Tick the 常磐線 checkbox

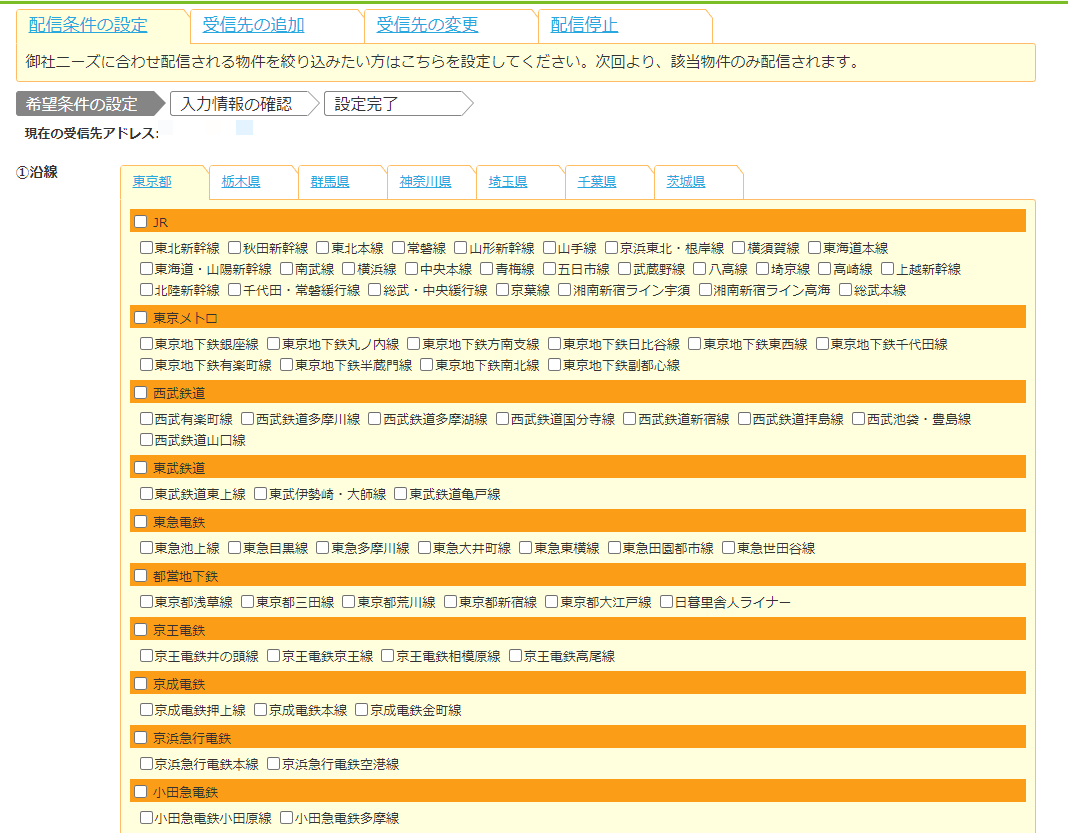(399, 247)
